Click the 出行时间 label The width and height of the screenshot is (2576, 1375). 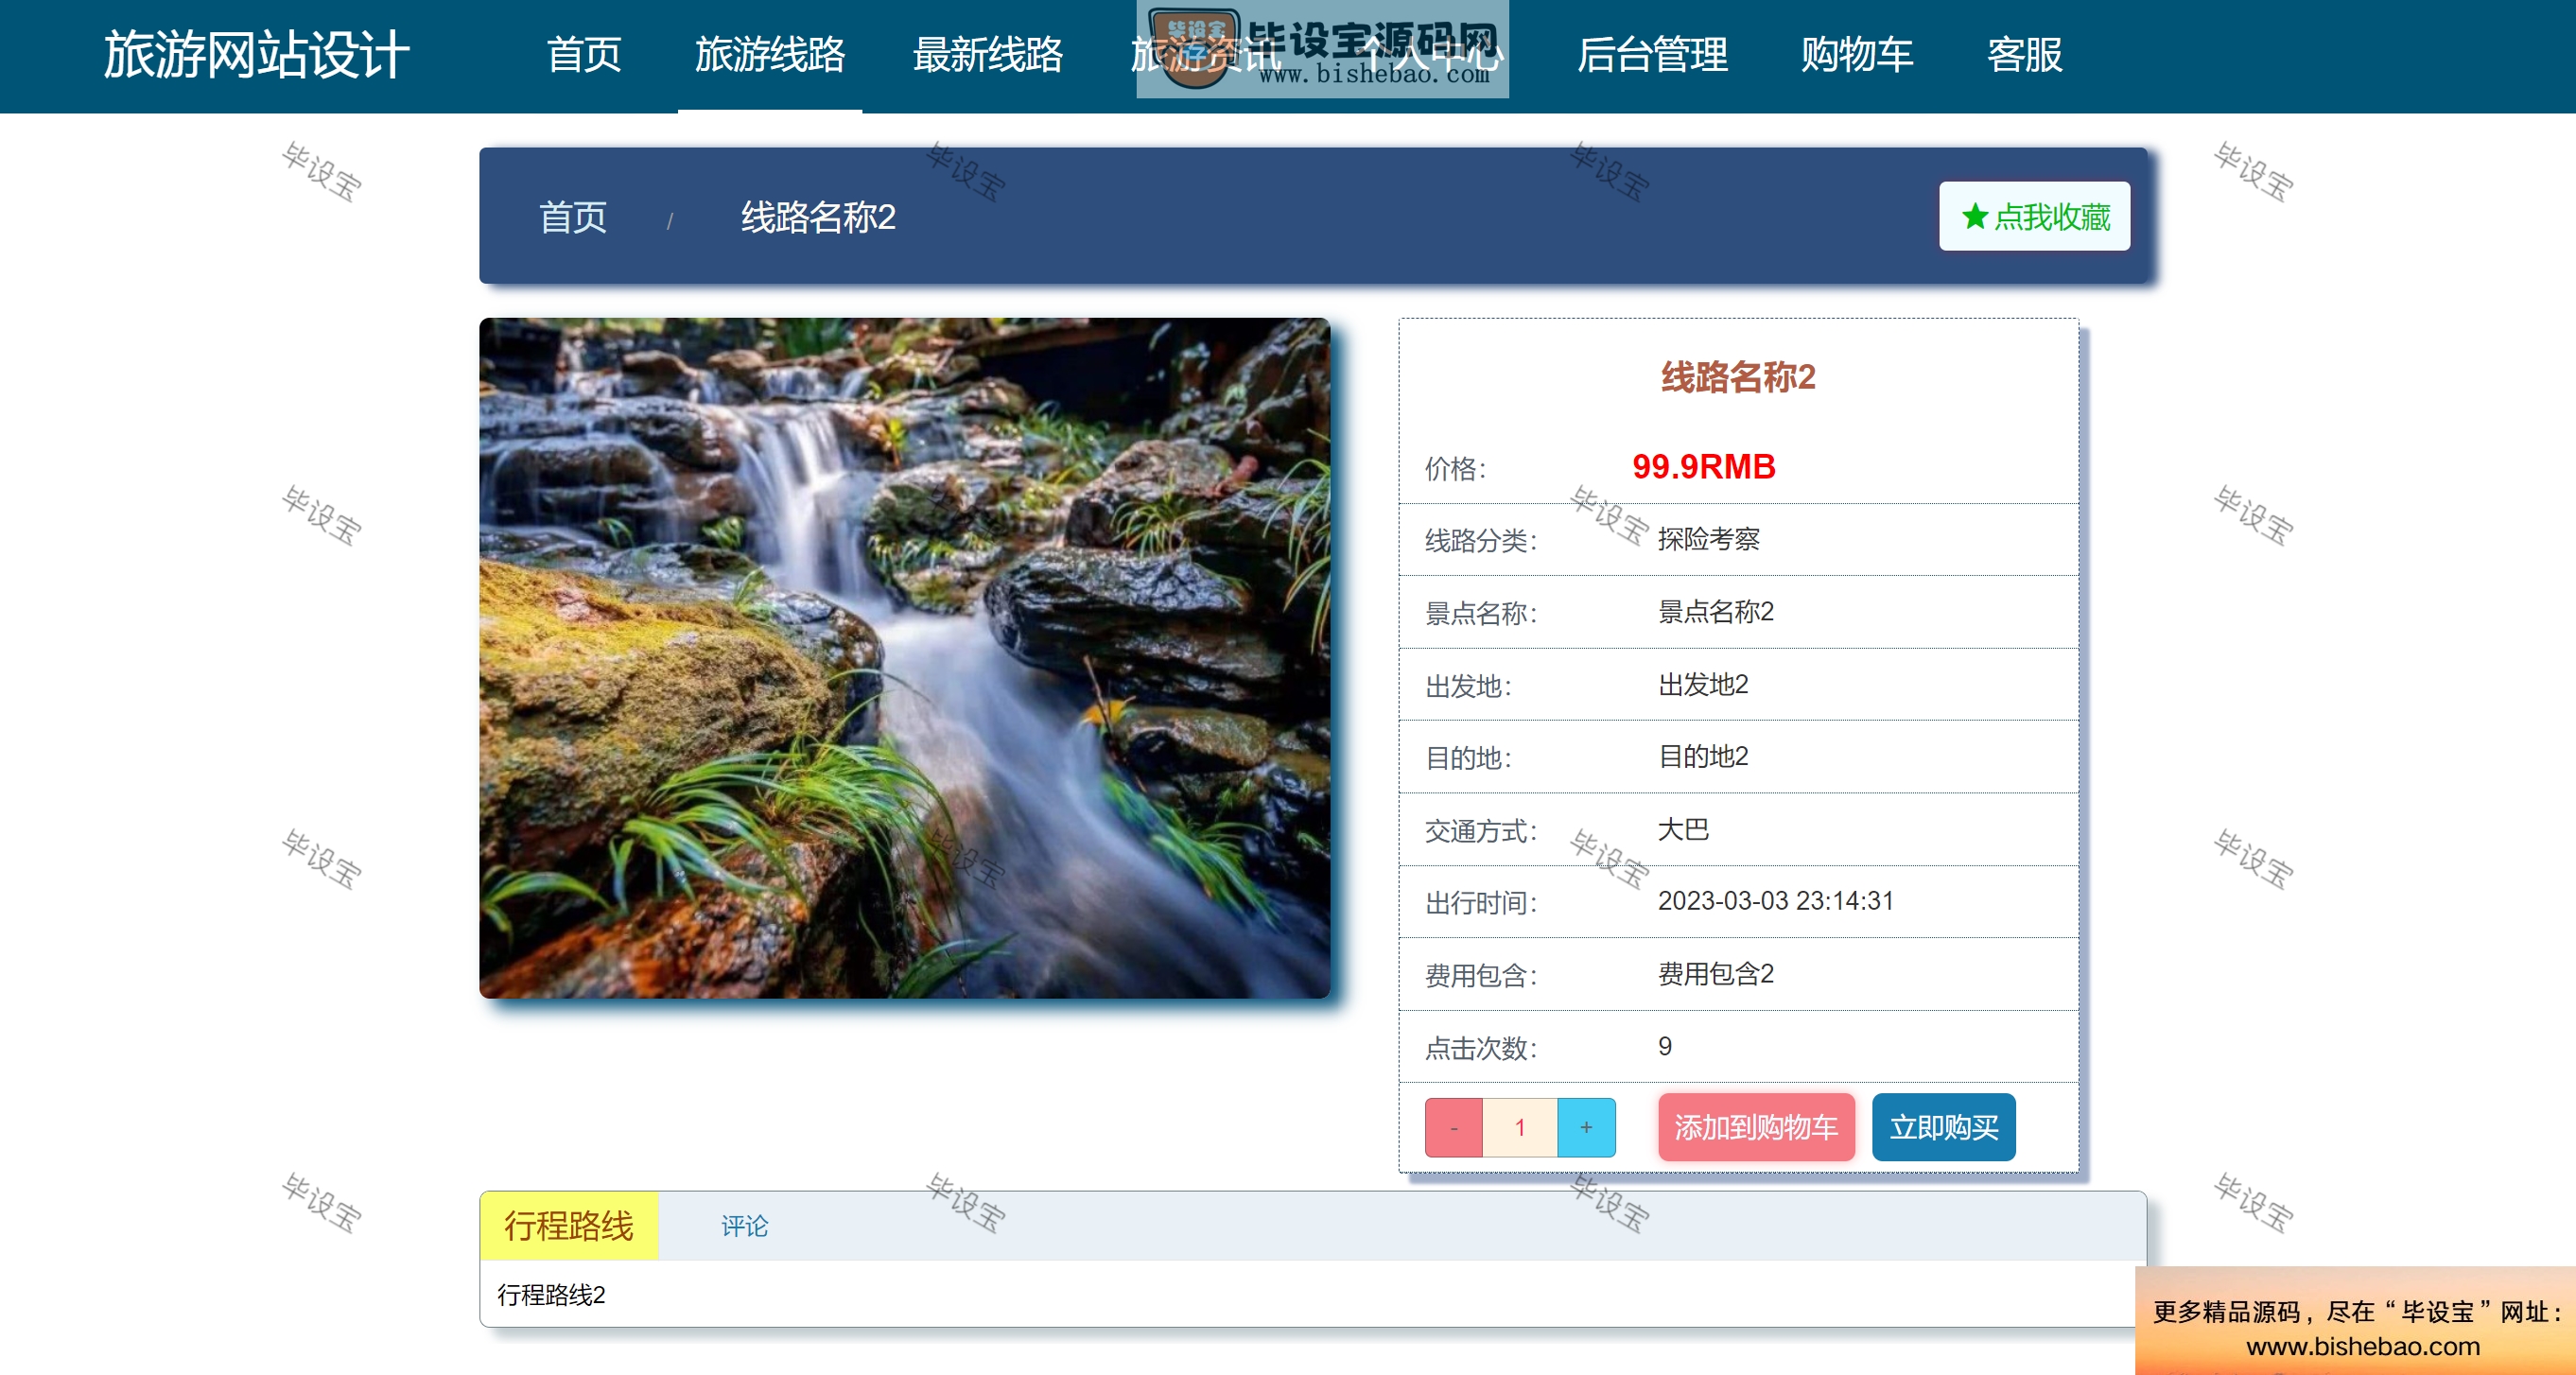(1481, 902)
